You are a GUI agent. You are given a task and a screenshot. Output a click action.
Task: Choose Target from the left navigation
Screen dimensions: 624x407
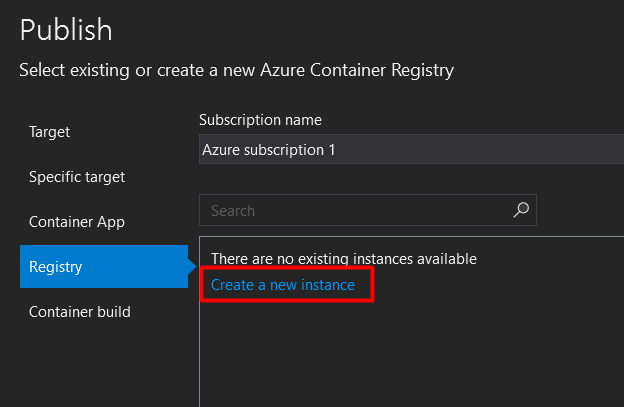50,131
